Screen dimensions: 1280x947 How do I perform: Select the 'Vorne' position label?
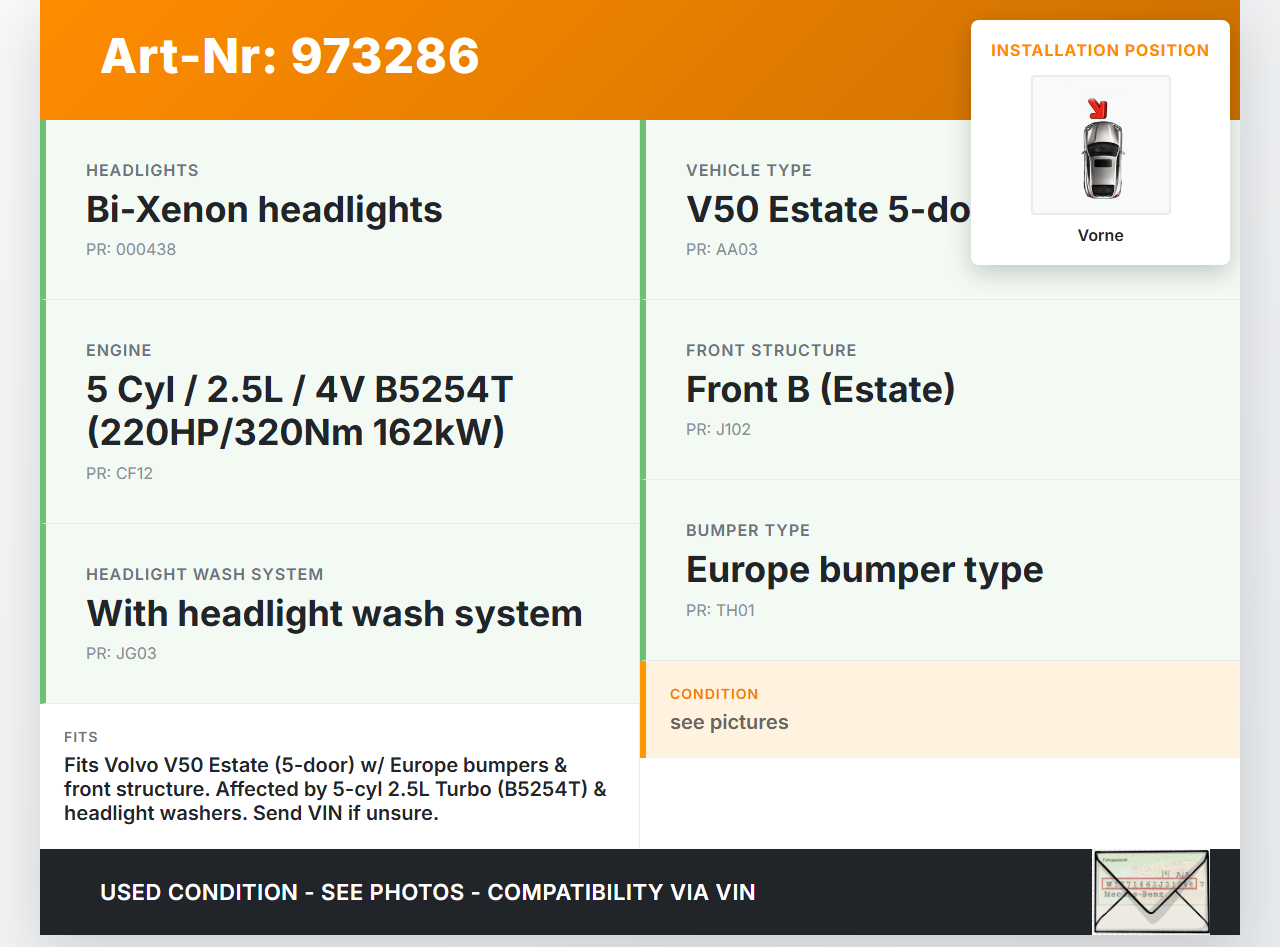point(1100,235)
